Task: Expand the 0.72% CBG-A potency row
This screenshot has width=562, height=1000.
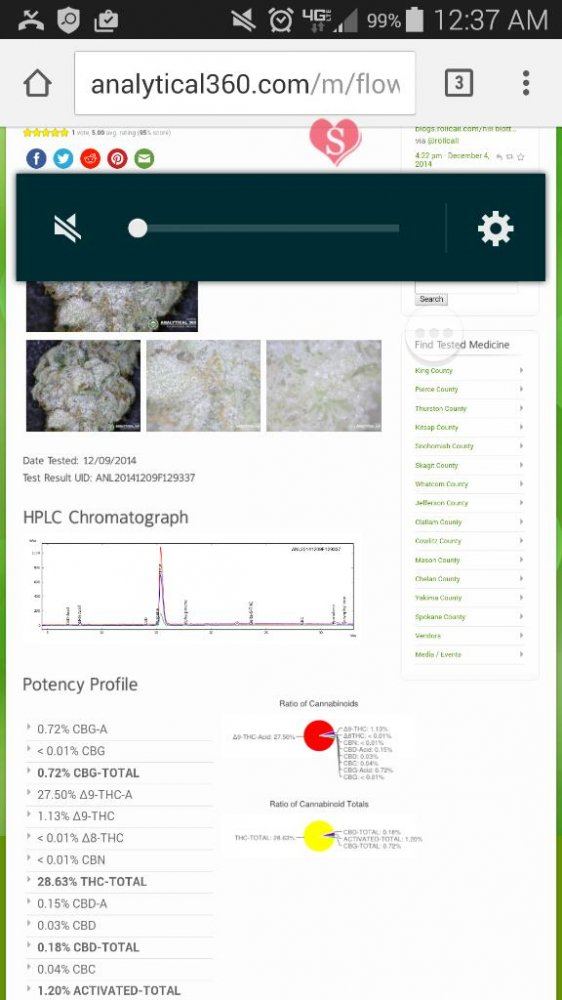Action: pyautogui.click(x=119, y=729)
